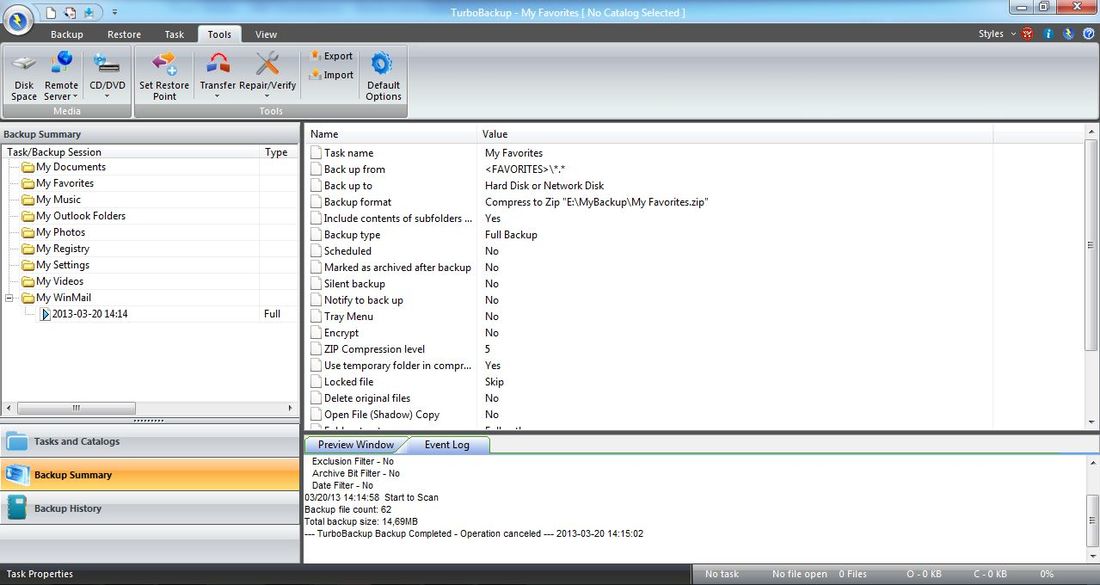Click the Transfer icon
1100x585 pixels.
(218, 64)
